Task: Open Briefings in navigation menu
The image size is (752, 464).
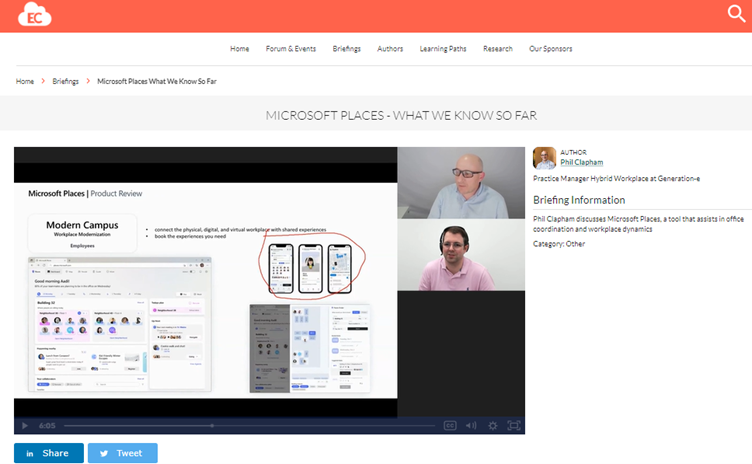Action: (x=346, y=49)
